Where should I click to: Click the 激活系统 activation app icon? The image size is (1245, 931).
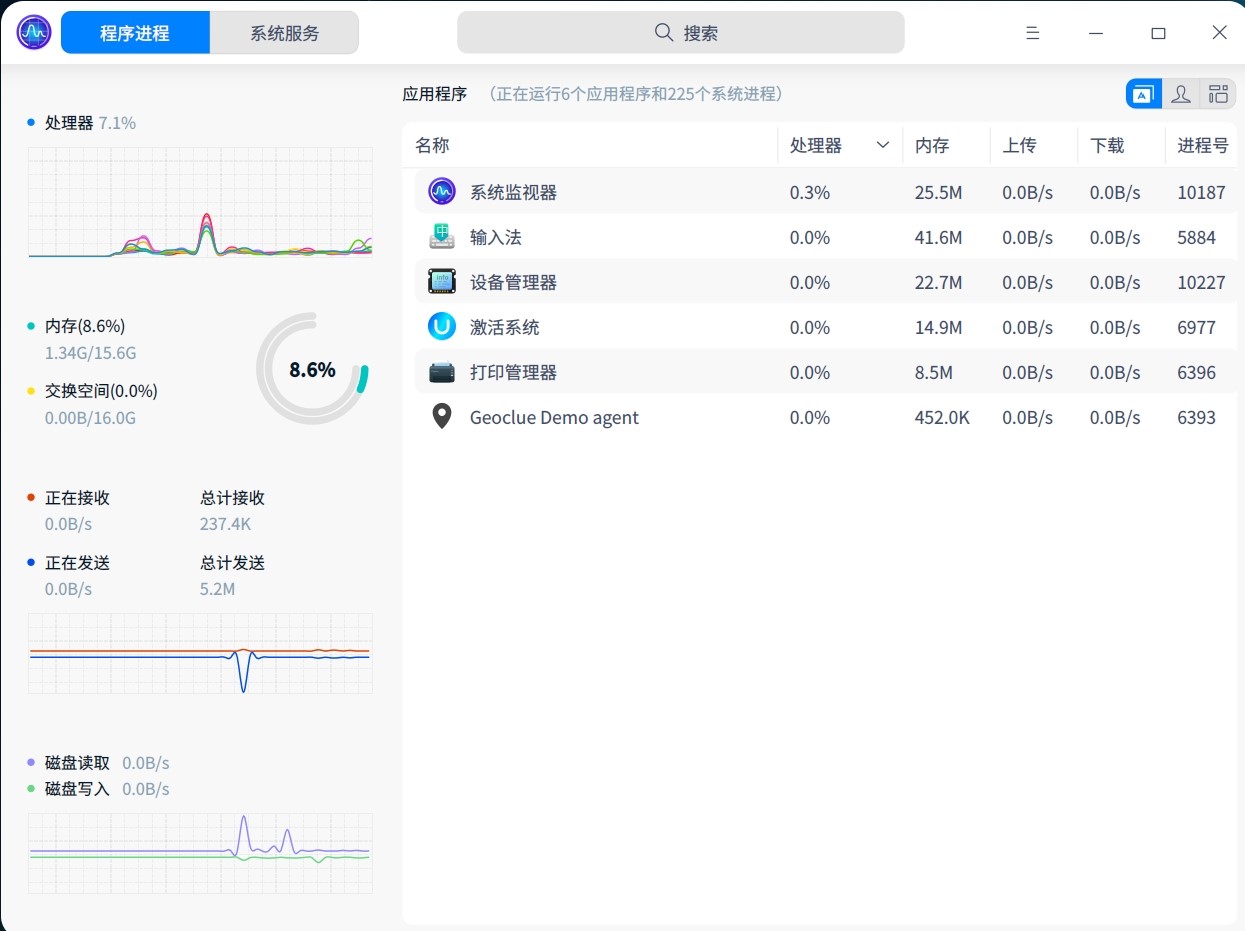pos(441,325)
